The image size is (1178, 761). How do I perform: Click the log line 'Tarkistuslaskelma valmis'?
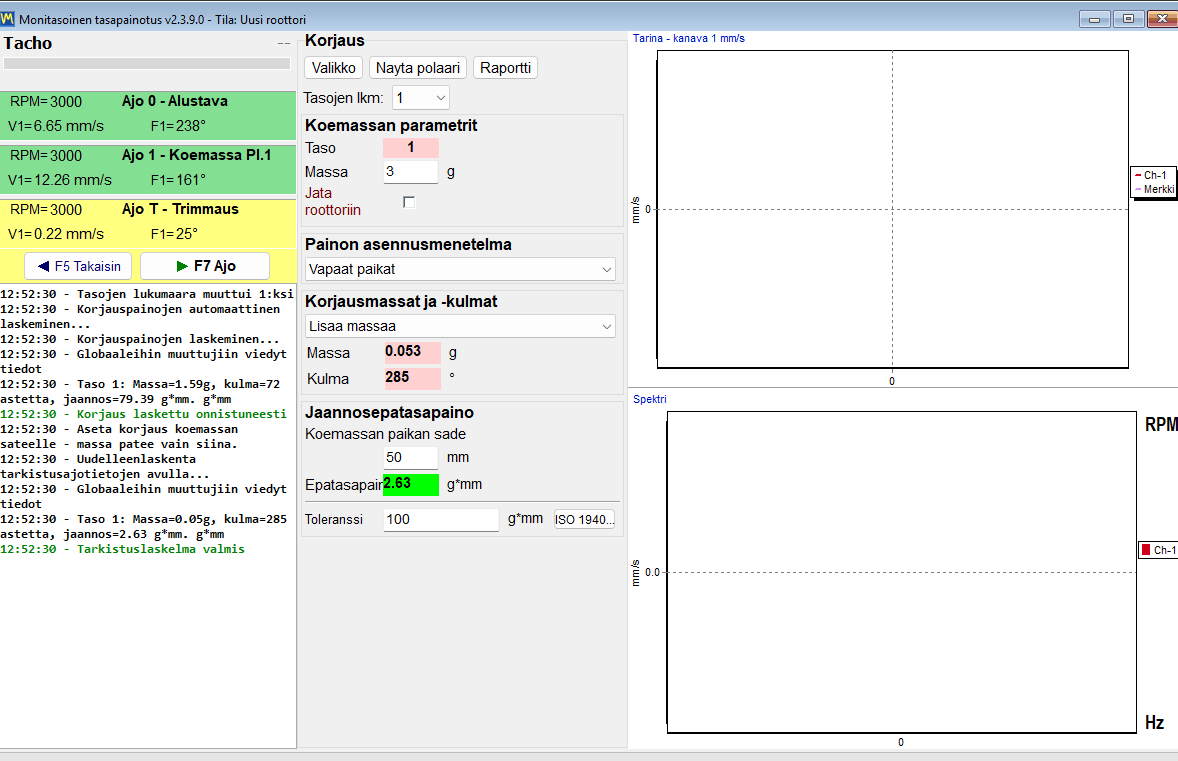[x=122, y=549]
